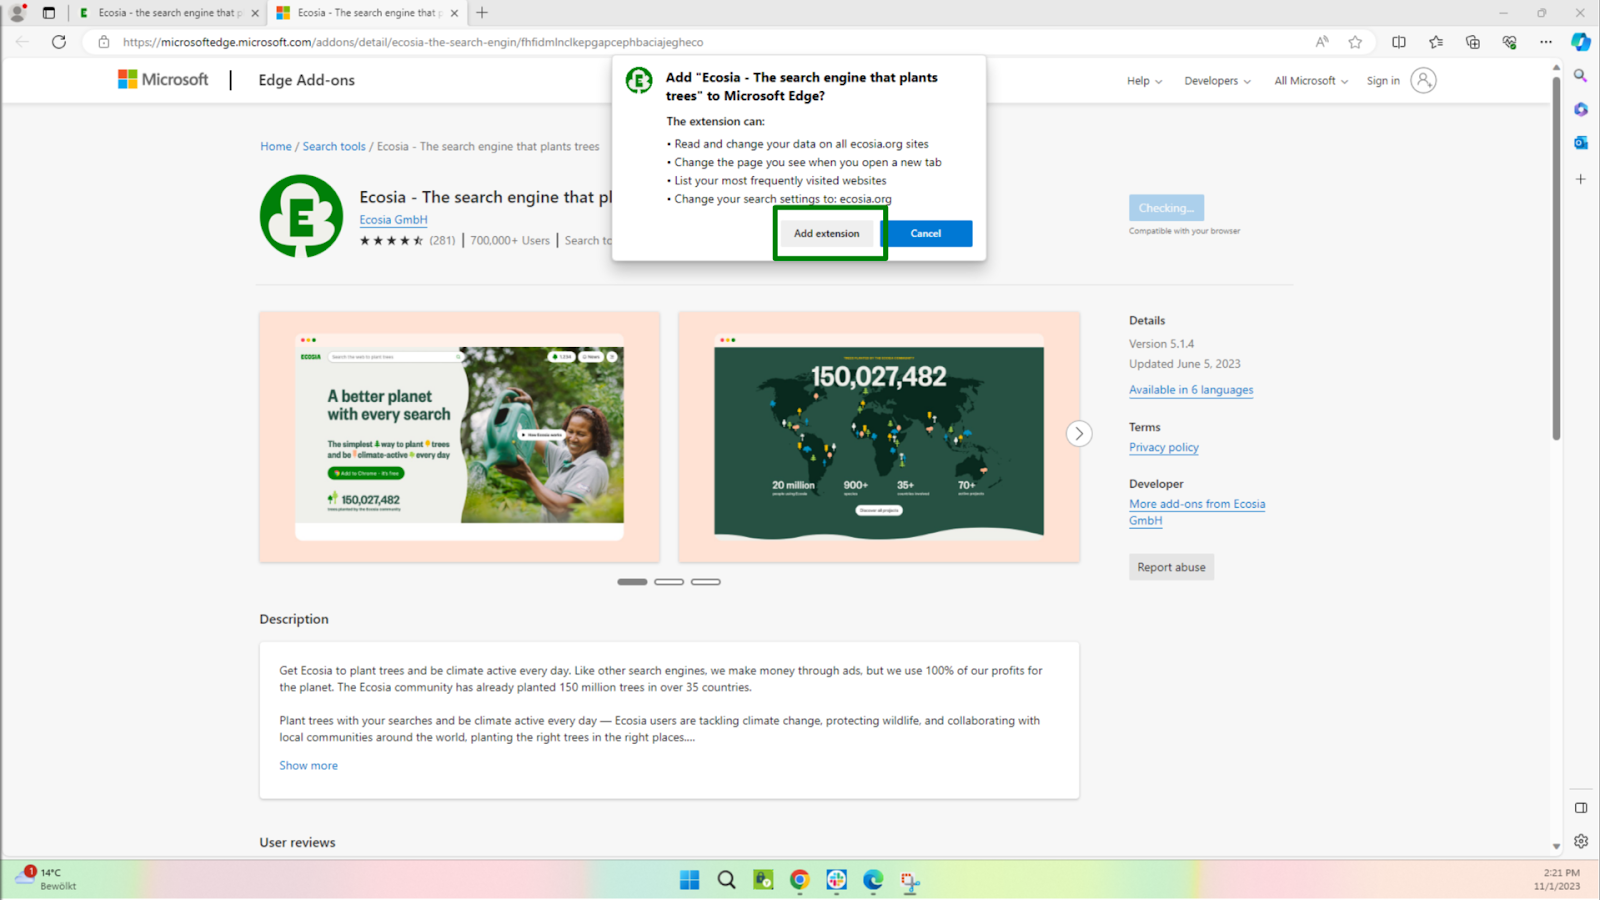Open taskbar Search
The height and width of the screenshot is (900, 1600).
727,880
